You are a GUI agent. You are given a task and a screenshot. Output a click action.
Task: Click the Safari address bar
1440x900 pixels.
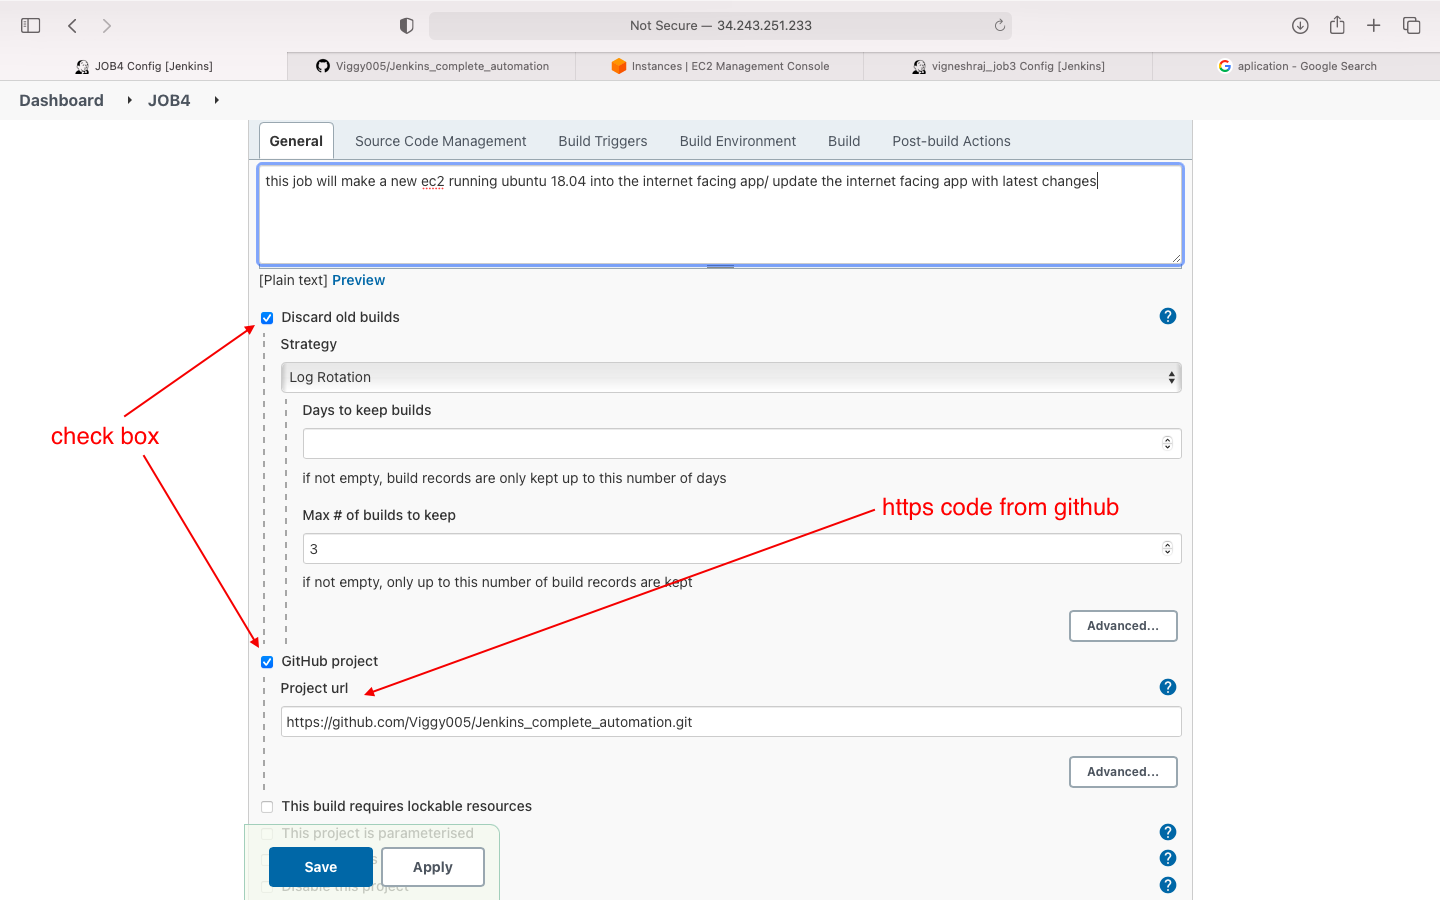720,26
